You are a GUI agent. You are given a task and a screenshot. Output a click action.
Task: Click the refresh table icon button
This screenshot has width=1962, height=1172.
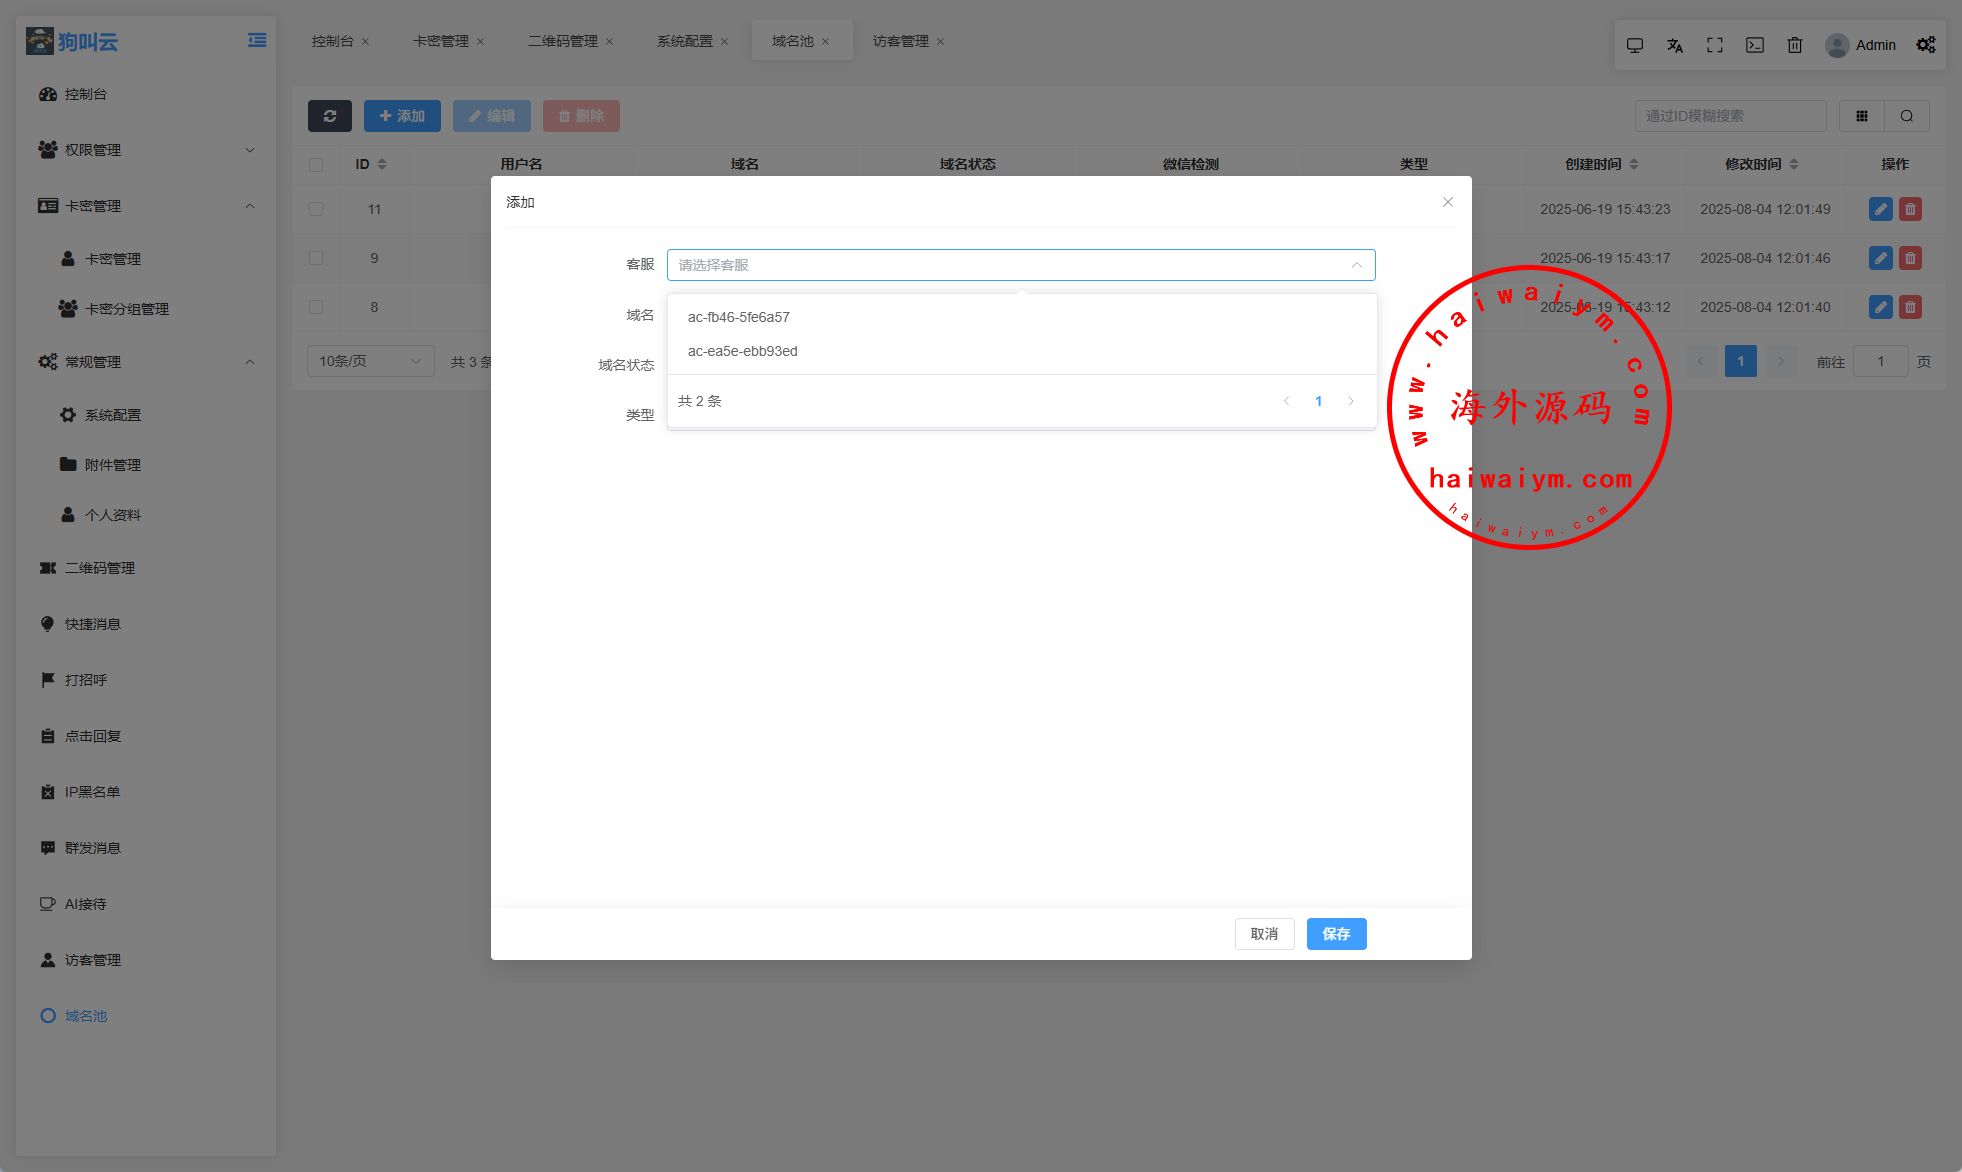coord(329,116)
